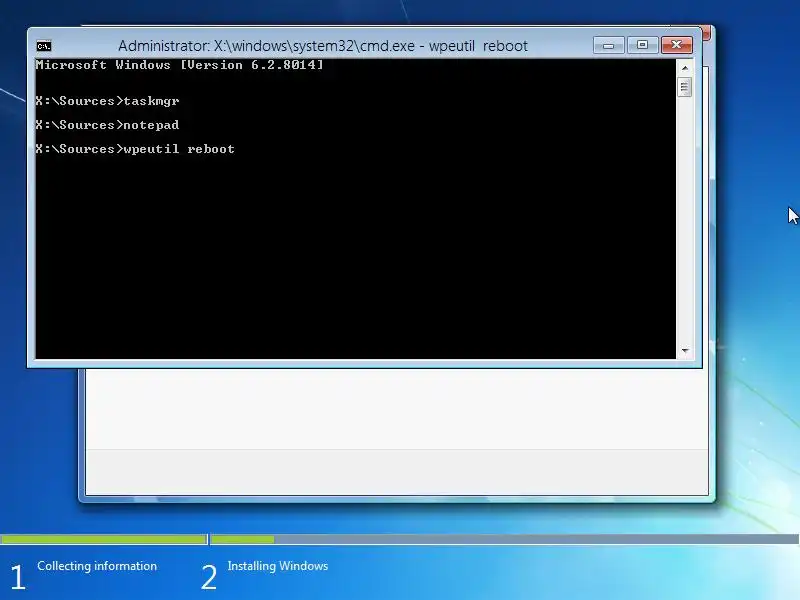Click the "X:\Sources>taskmgr" line
The width and height of the screenshot is (800, 600).
[x=107, y=101]
